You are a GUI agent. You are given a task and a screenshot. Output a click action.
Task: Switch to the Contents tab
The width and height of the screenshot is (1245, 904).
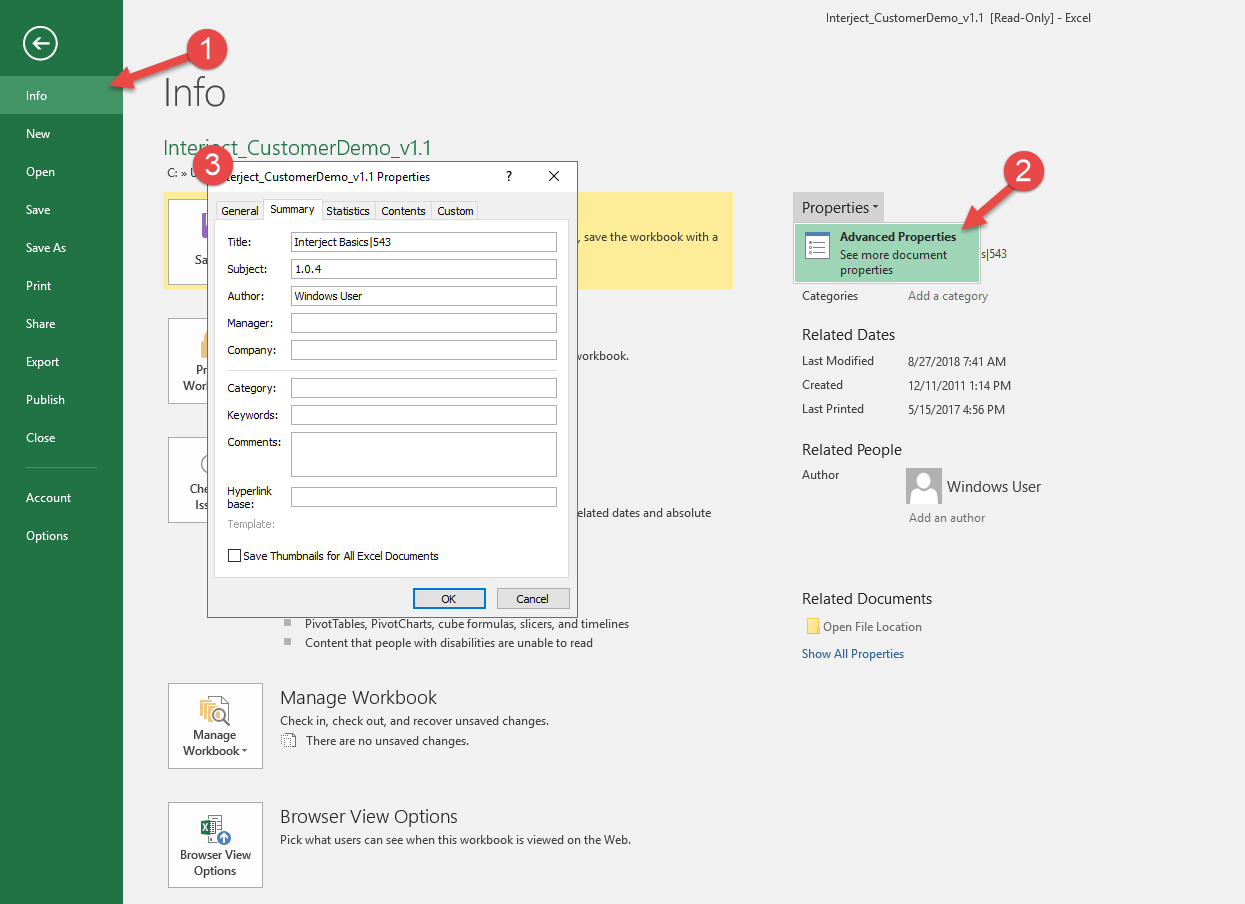404,211
